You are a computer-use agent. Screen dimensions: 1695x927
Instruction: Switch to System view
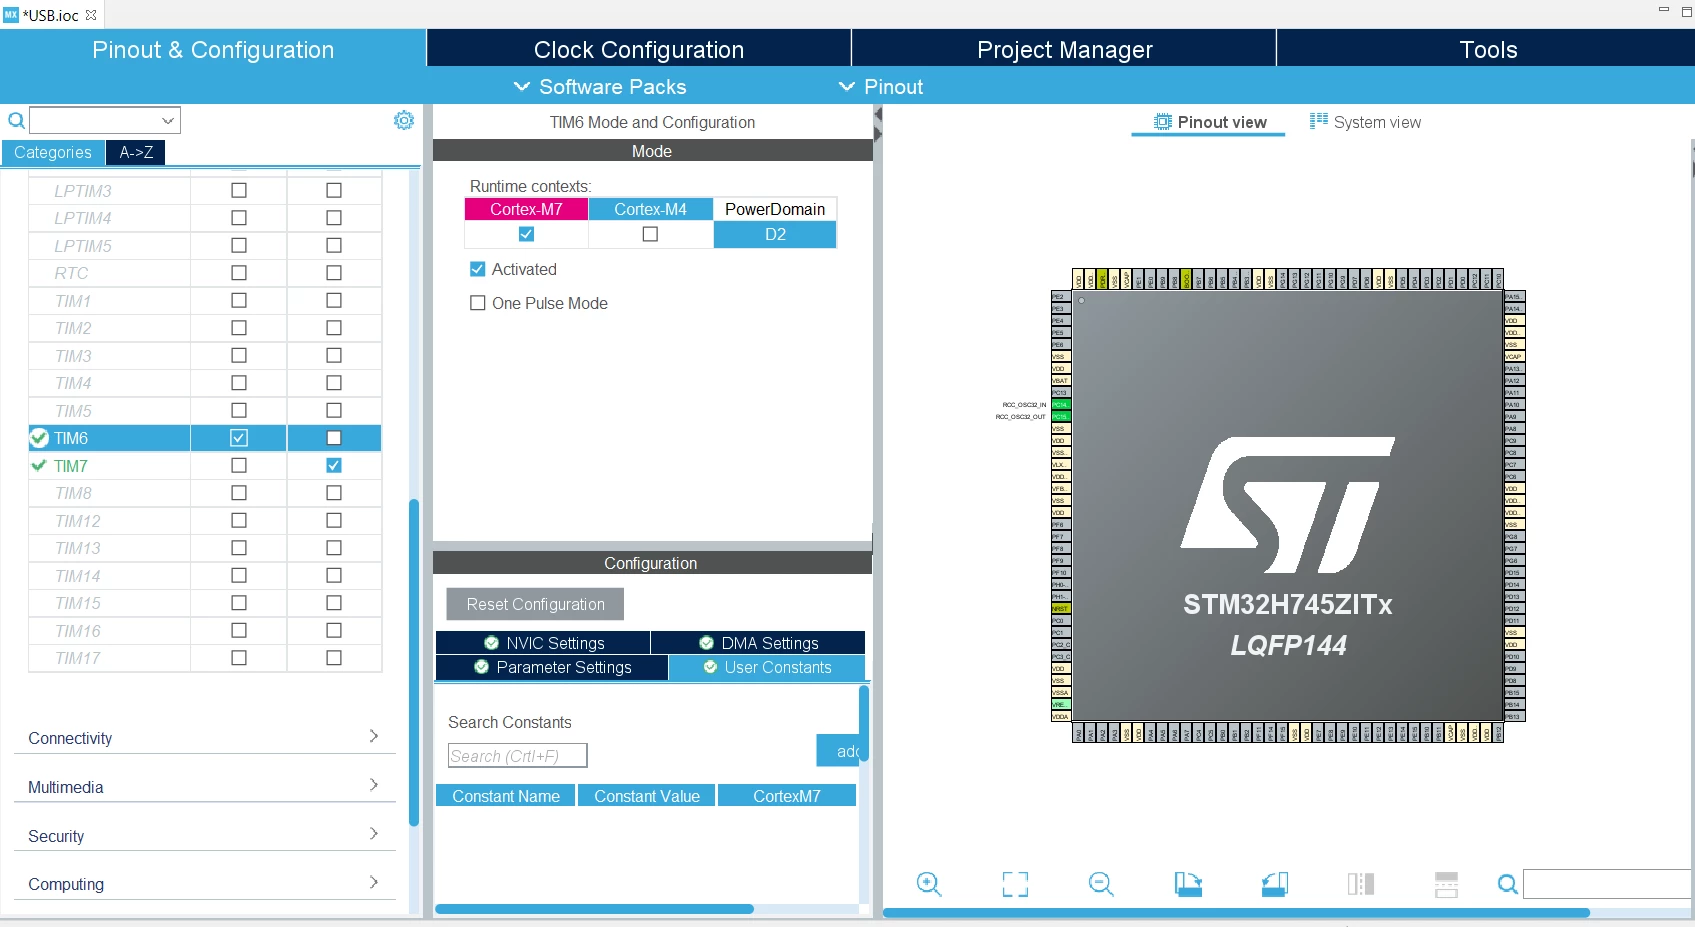click(1365, 122)
